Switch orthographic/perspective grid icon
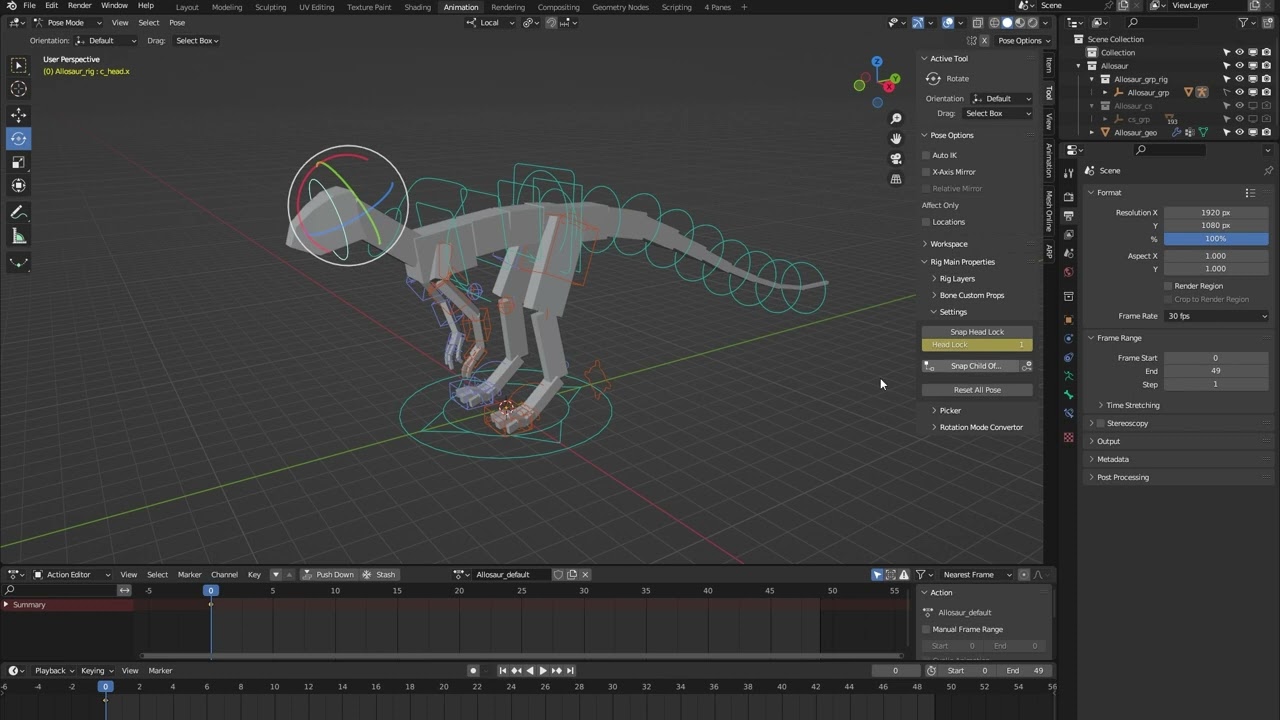Screen dimensions: 1280x720 896,178
